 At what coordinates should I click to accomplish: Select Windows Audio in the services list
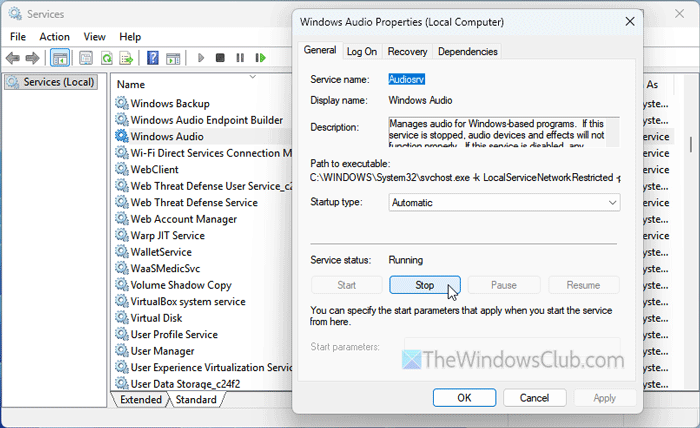coord(167,136)
